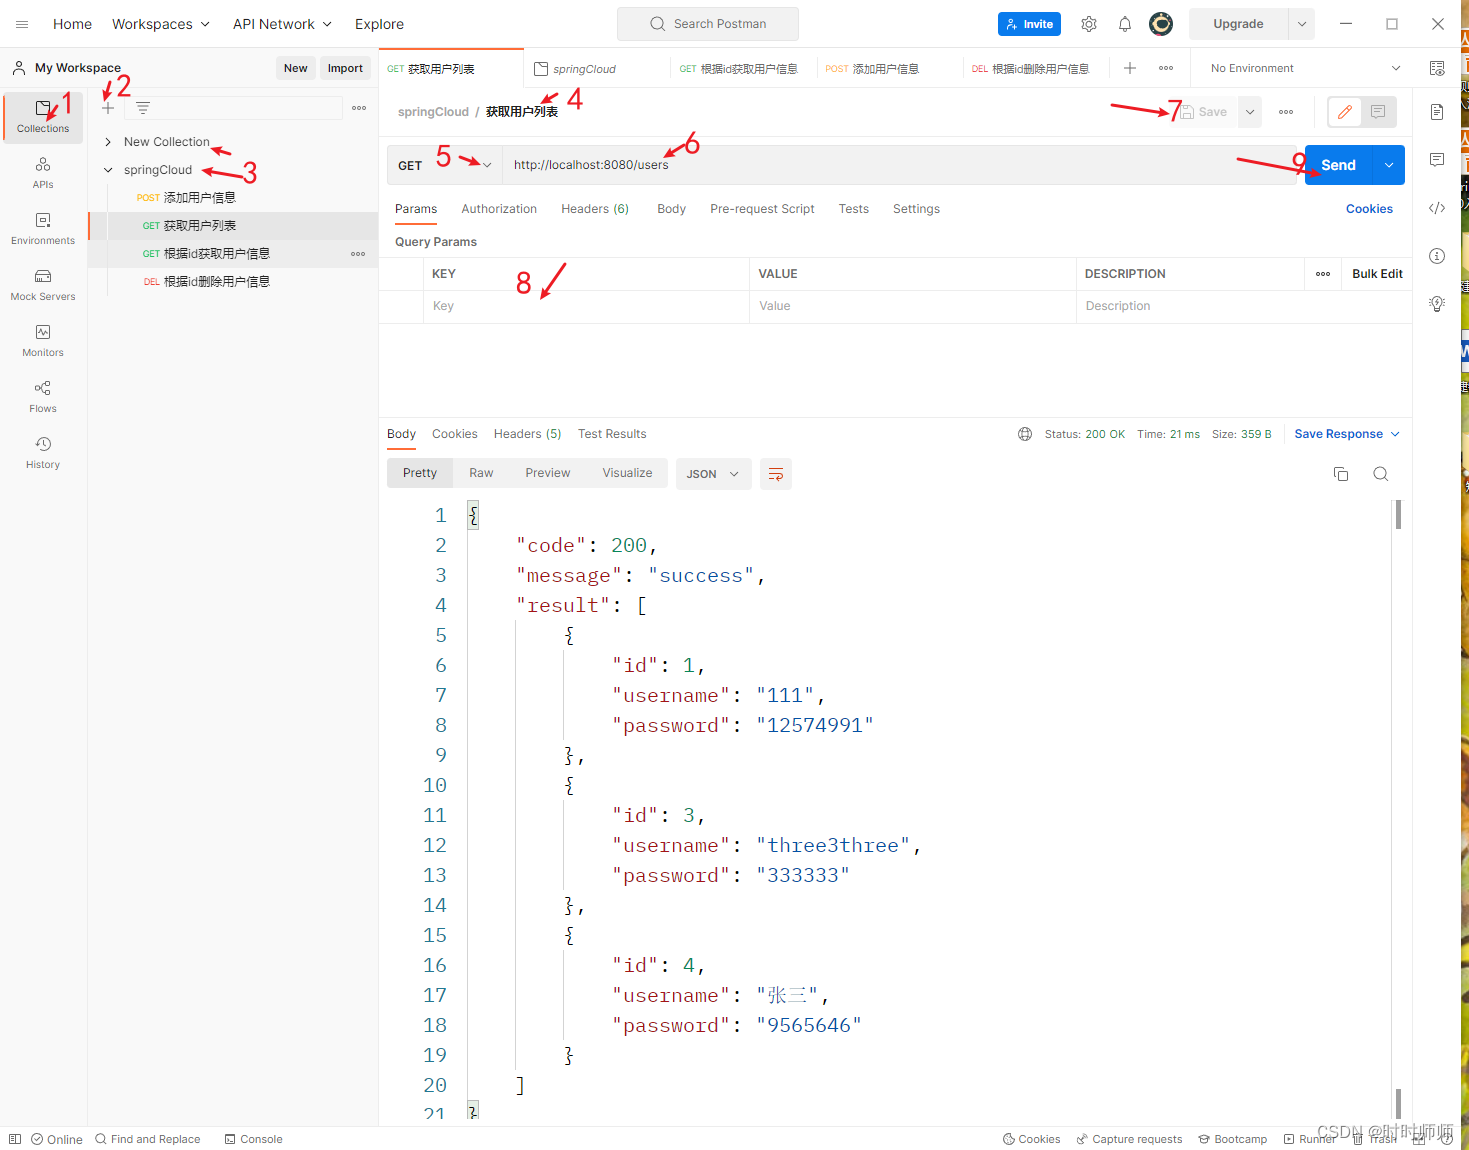Viewport: 1469px width, 1150px height.
Task: Open options for 根据id获取用户信息 request
Action: point(358,254)
